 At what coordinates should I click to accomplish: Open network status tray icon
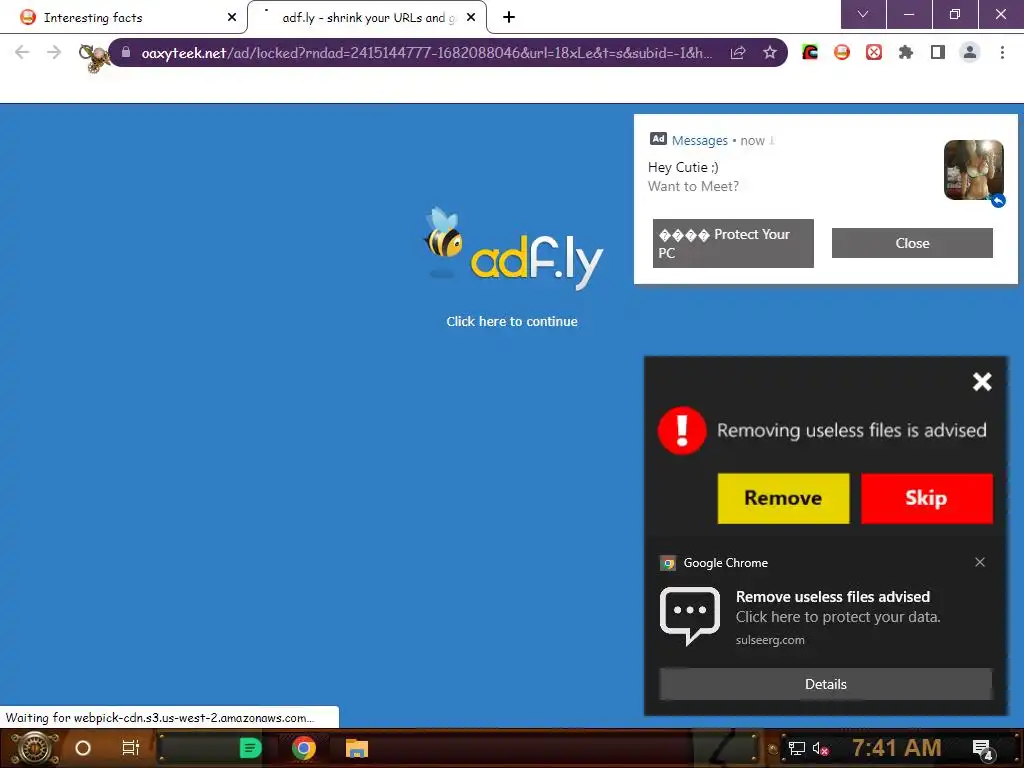[x=796, y=748]
